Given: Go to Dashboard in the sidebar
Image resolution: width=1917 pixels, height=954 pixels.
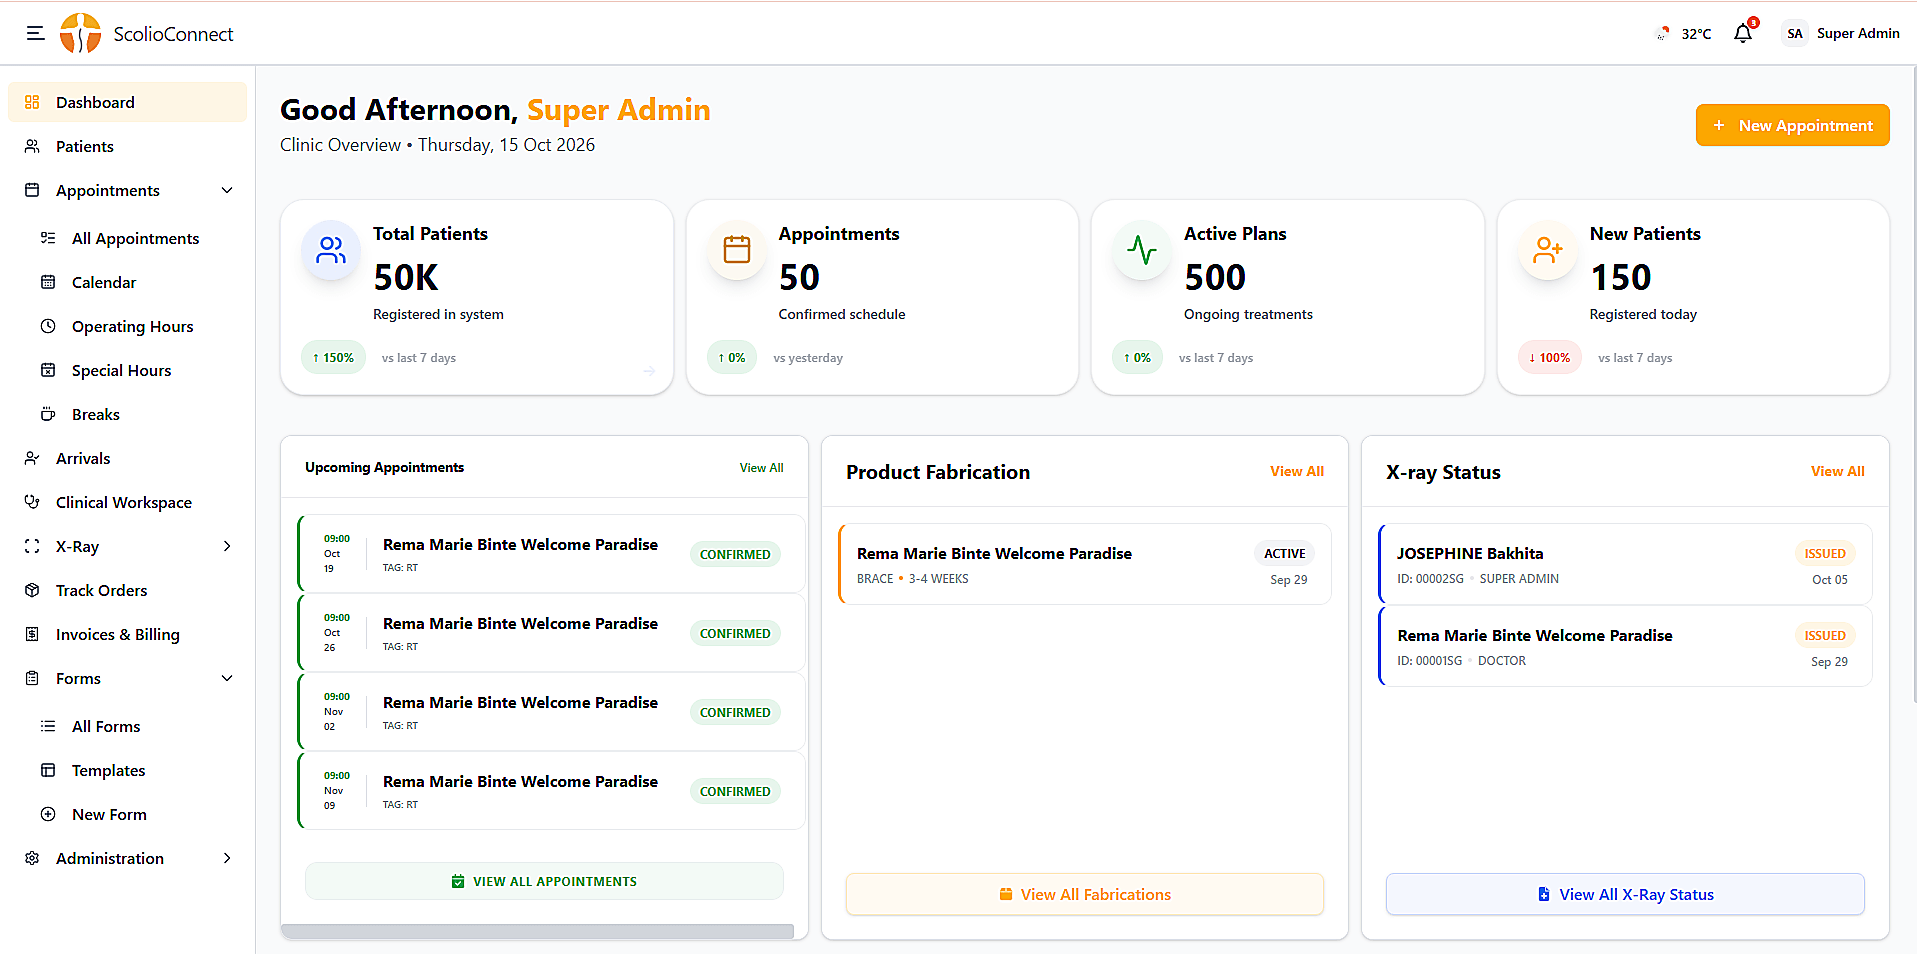Looking at the screenshot, I should click(127, 102).
